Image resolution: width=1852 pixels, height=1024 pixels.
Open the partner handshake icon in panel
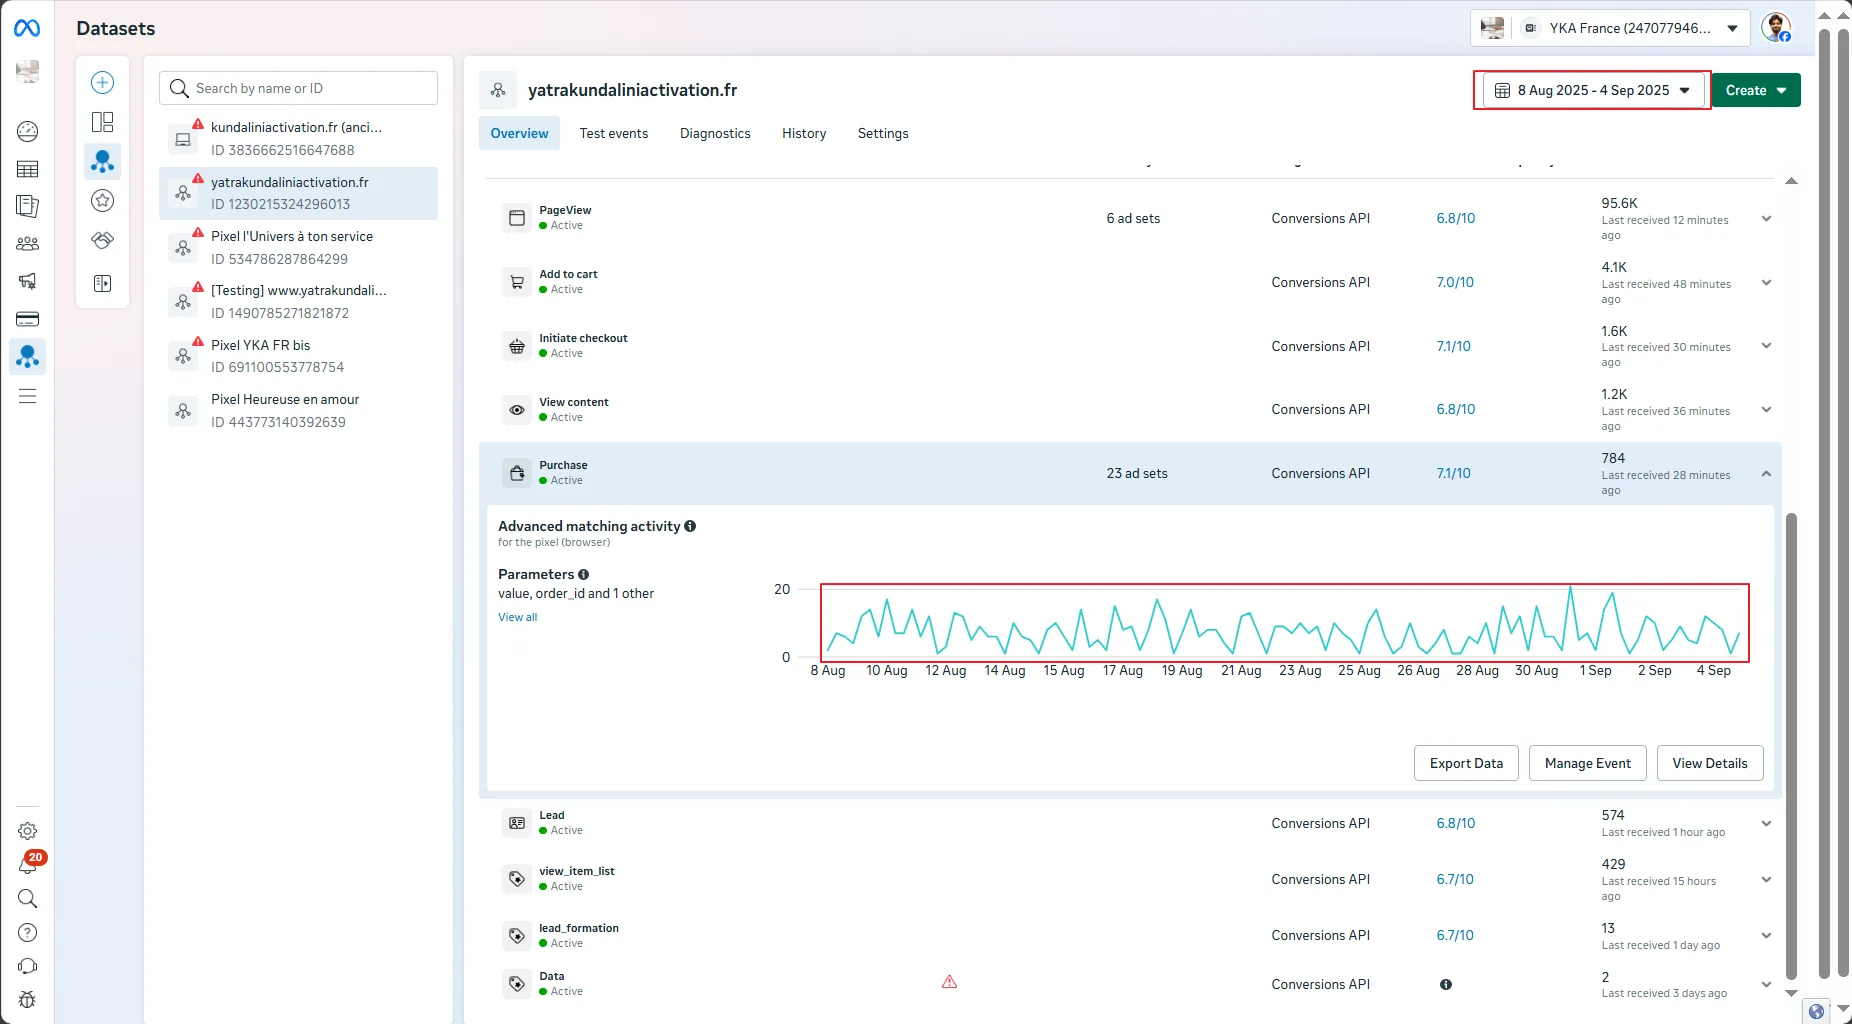102,240
